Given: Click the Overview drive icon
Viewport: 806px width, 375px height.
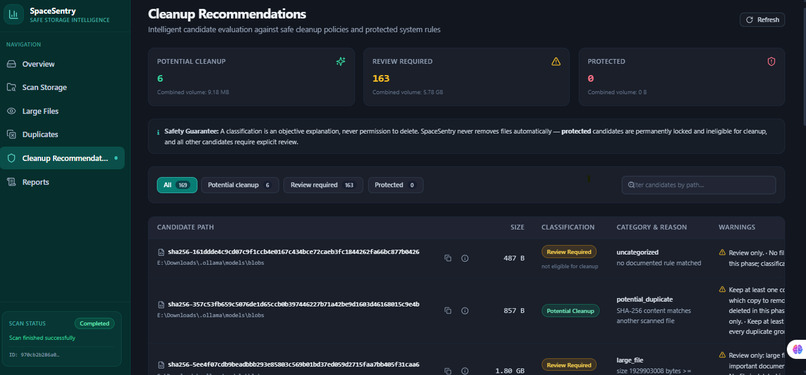Looking at the screenshot, I should tap(11, 64).
